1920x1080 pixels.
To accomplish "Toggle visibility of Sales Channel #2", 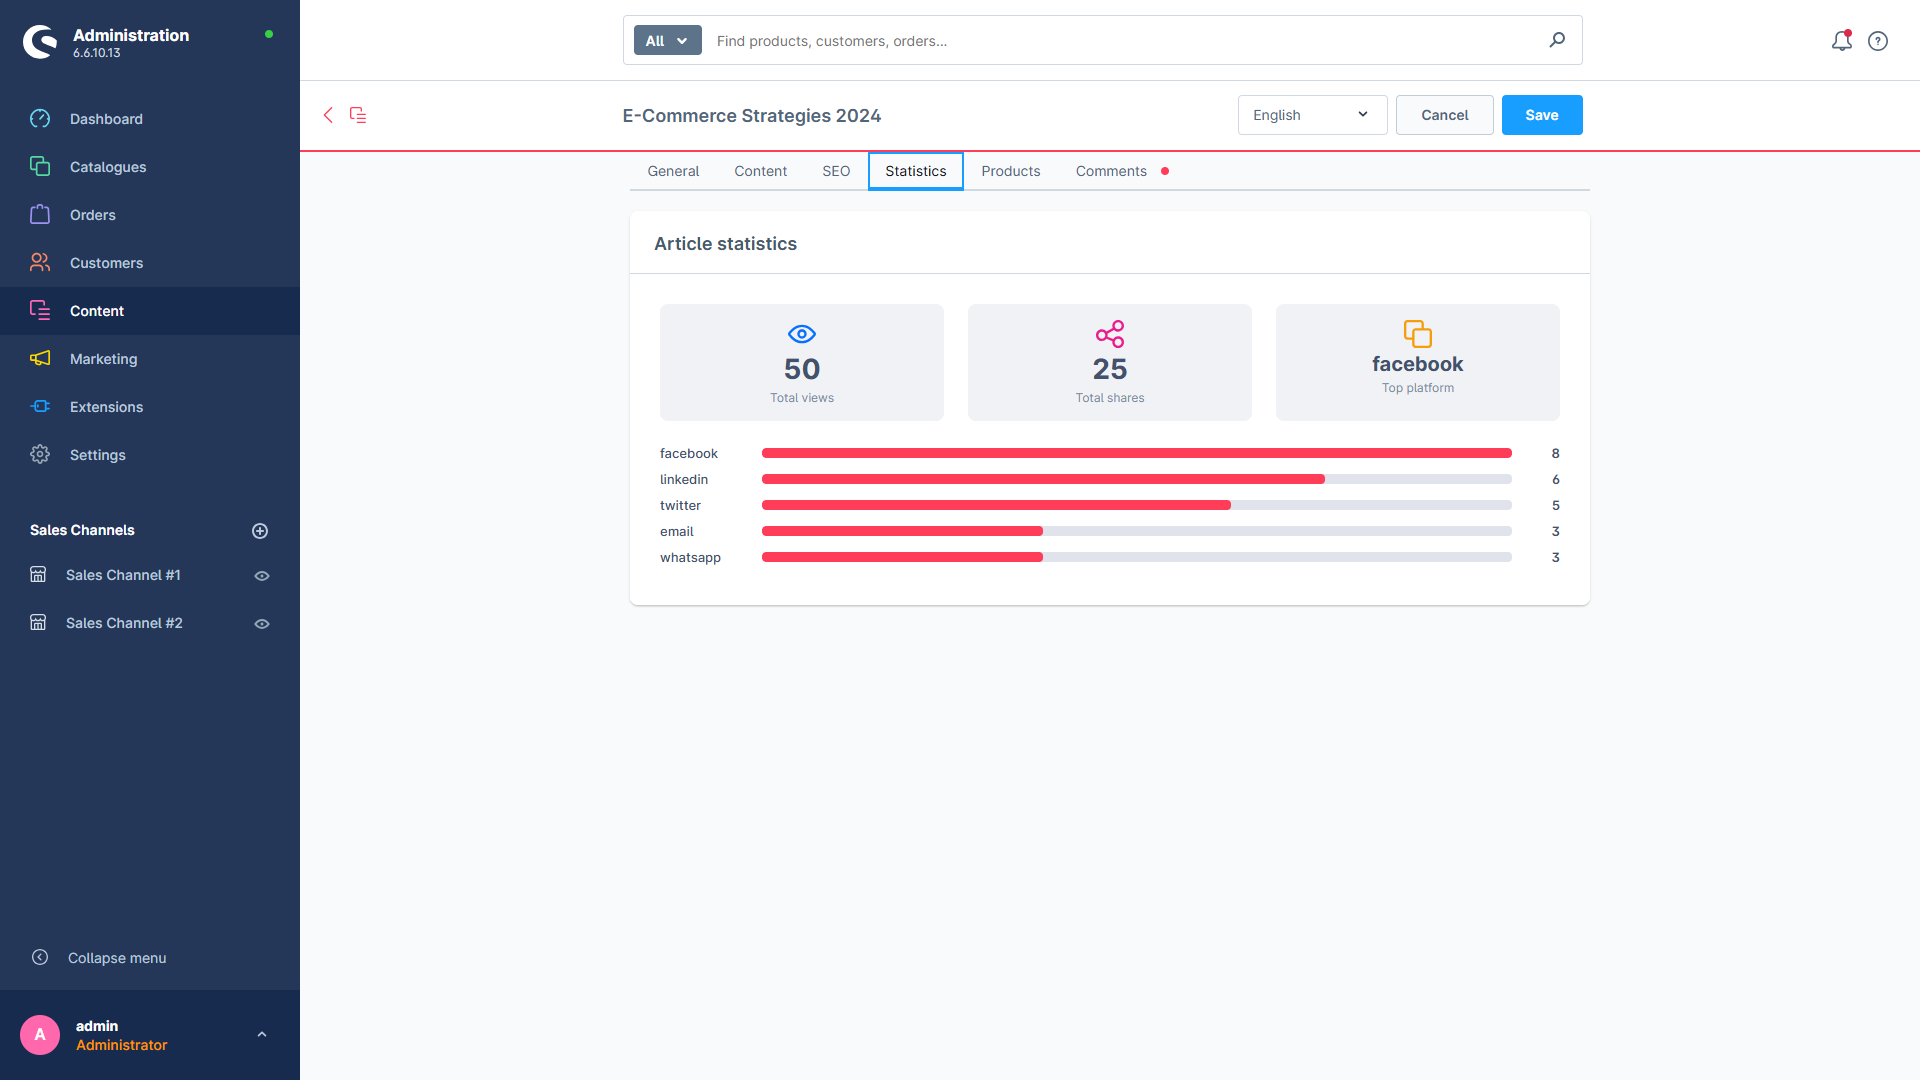I will tap(262, 624).
